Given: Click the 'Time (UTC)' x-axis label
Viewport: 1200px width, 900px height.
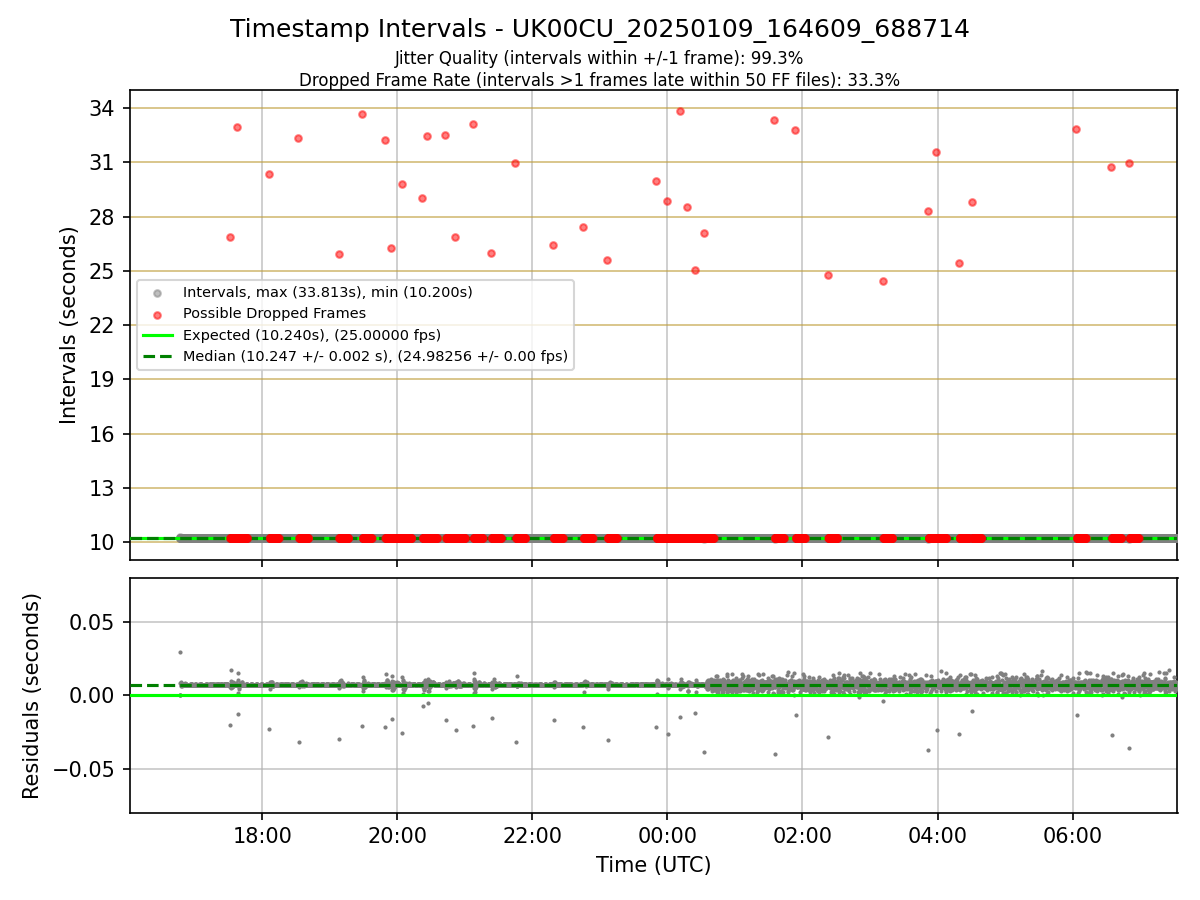Looking at the screenshot, I should 653,865.
